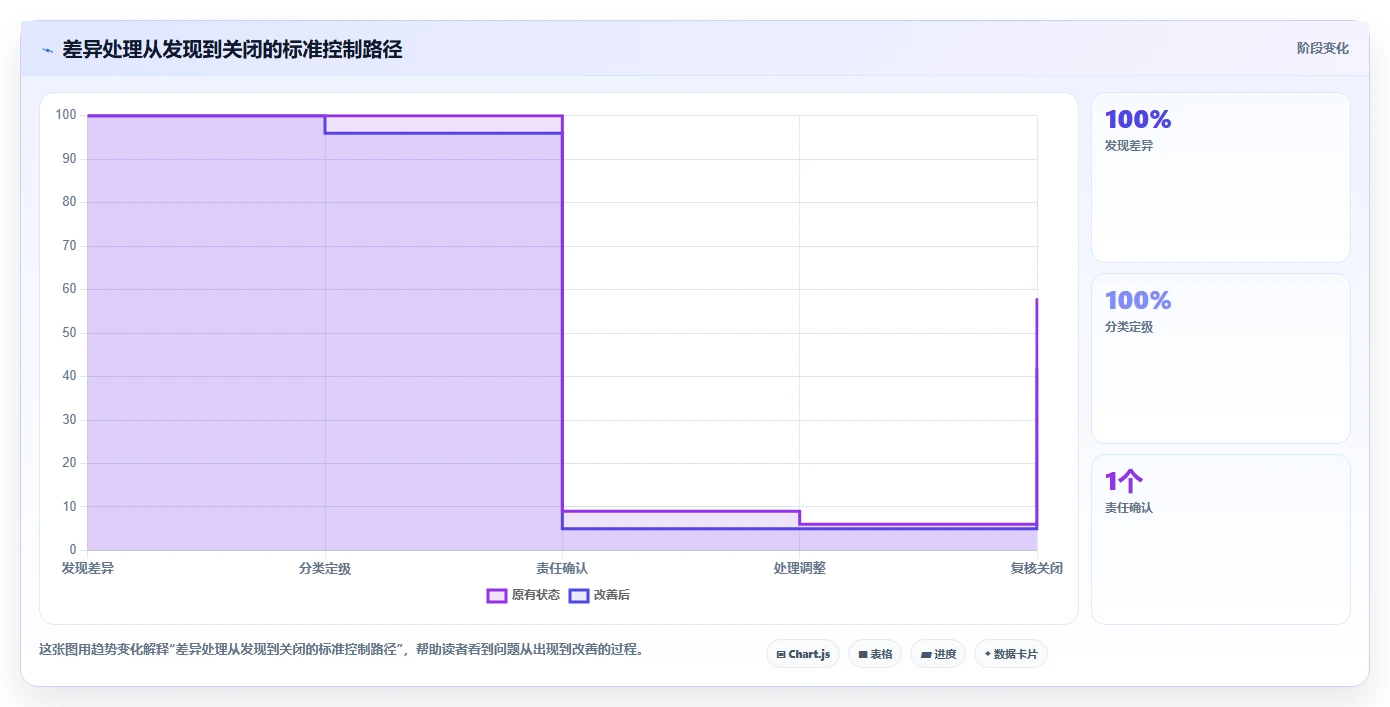
Task: Click the icon inside the 数据卡片 tag
Action: pos(988,654)
